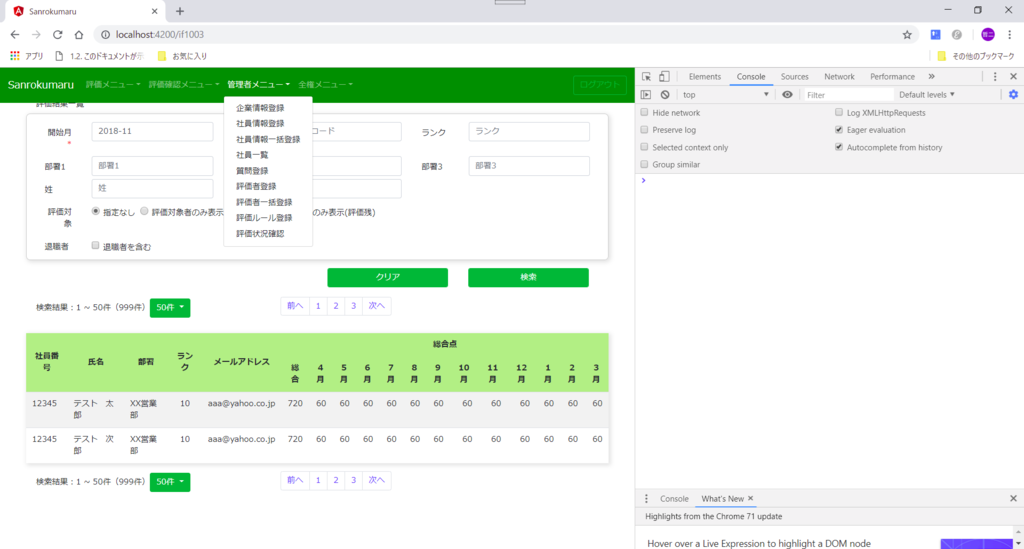Viewport: 1024px width, 549px height.
Task: Open the アプリ apps shortcut
Action: pyautogui.click(x=27, y=56)
